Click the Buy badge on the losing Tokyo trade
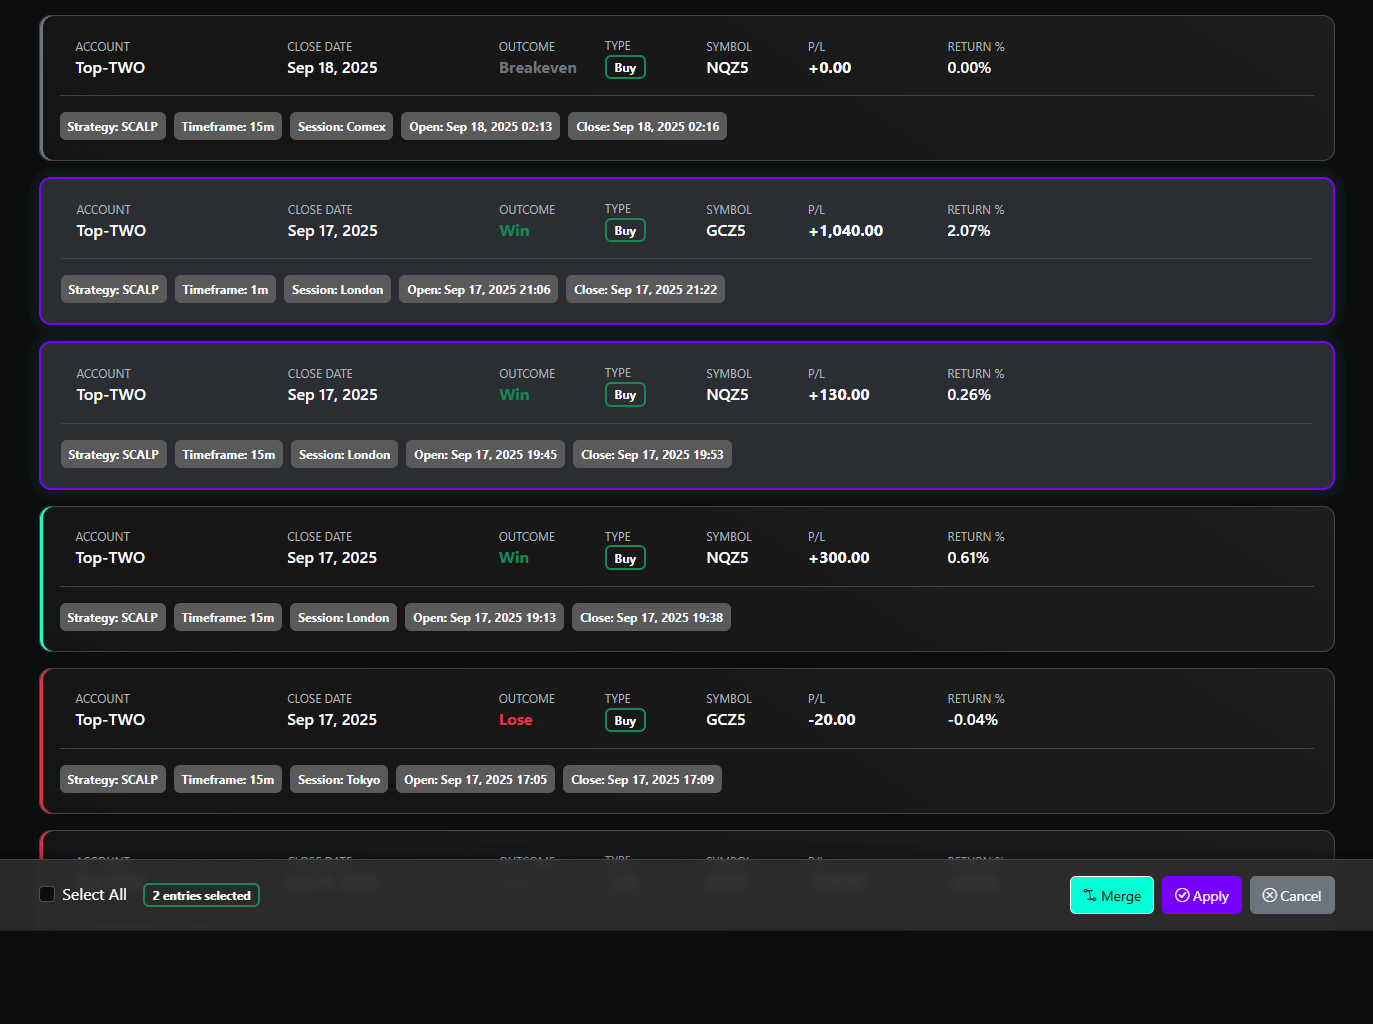 click(x=625, y=719)
